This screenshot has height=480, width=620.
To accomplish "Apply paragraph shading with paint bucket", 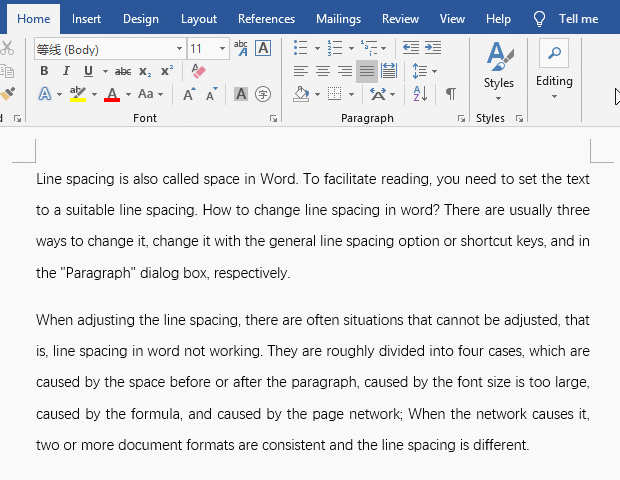I will click(301, 94).
